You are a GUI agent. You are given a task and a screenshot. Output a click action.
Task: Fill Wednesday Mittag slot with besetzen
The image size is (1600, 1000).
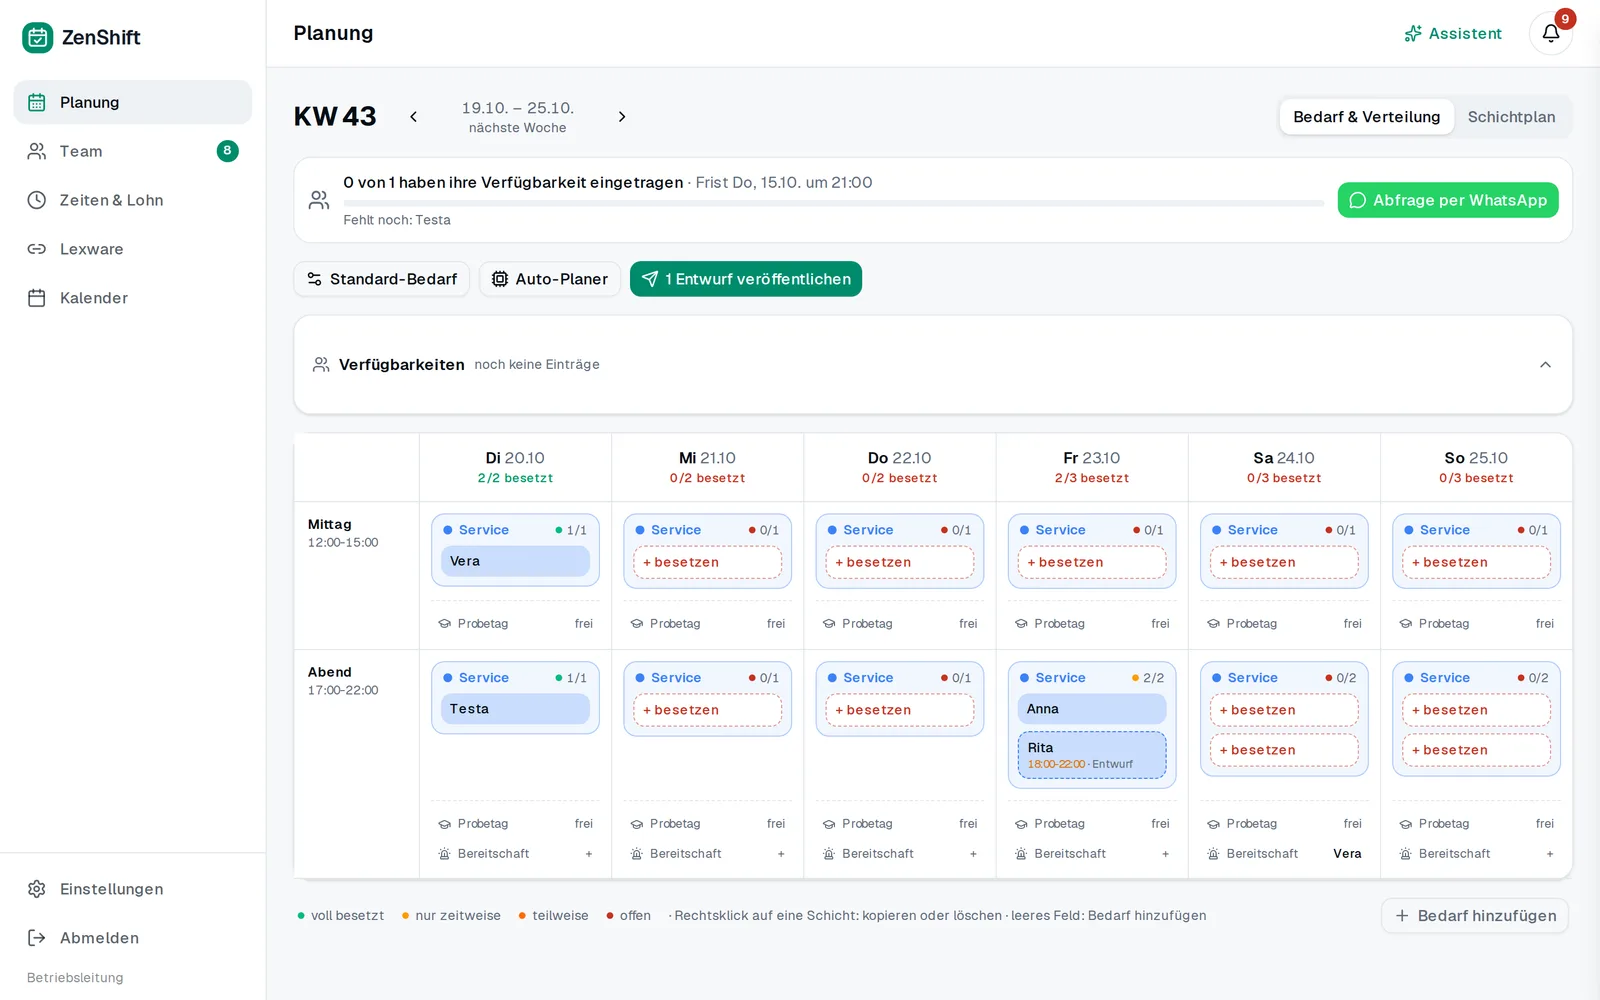[707, 562]
